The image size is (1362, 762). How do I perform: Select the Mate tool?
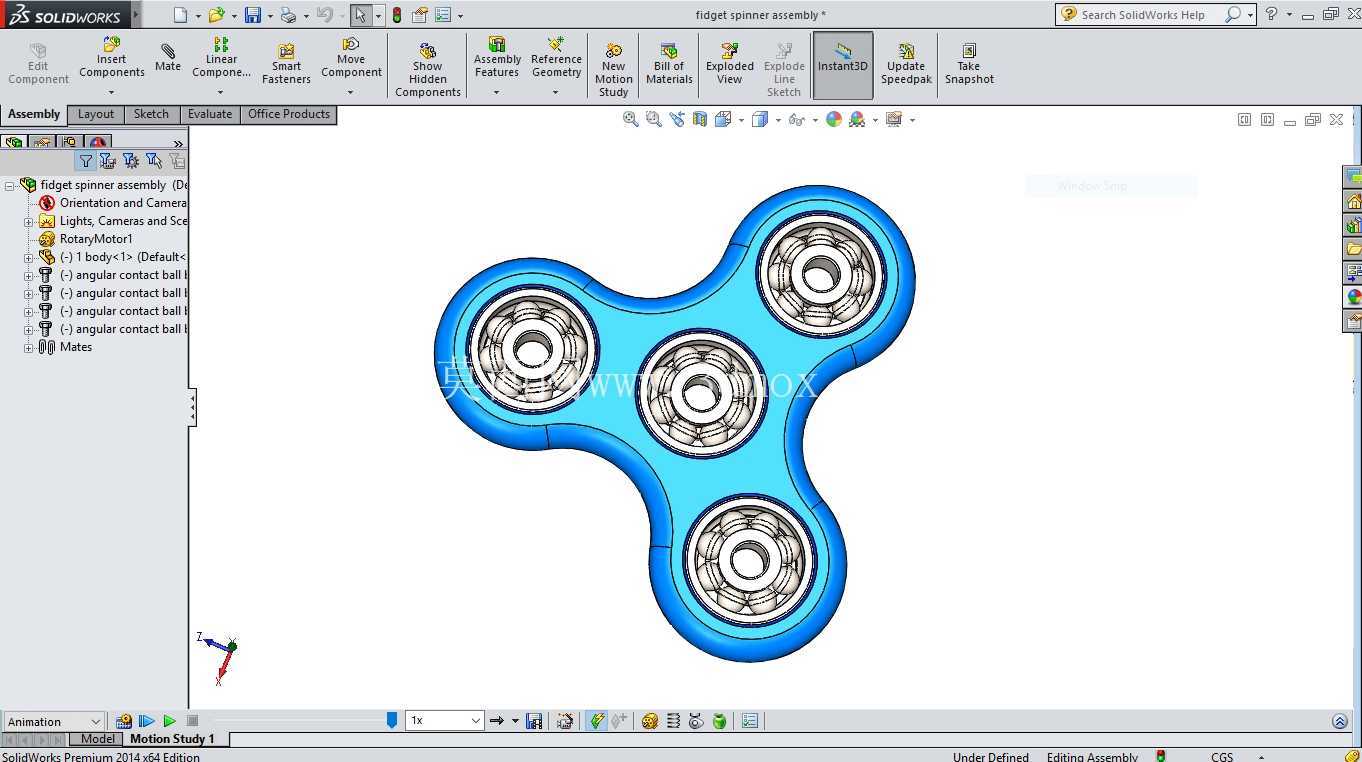pyautogui.click(x=168, y=58)
